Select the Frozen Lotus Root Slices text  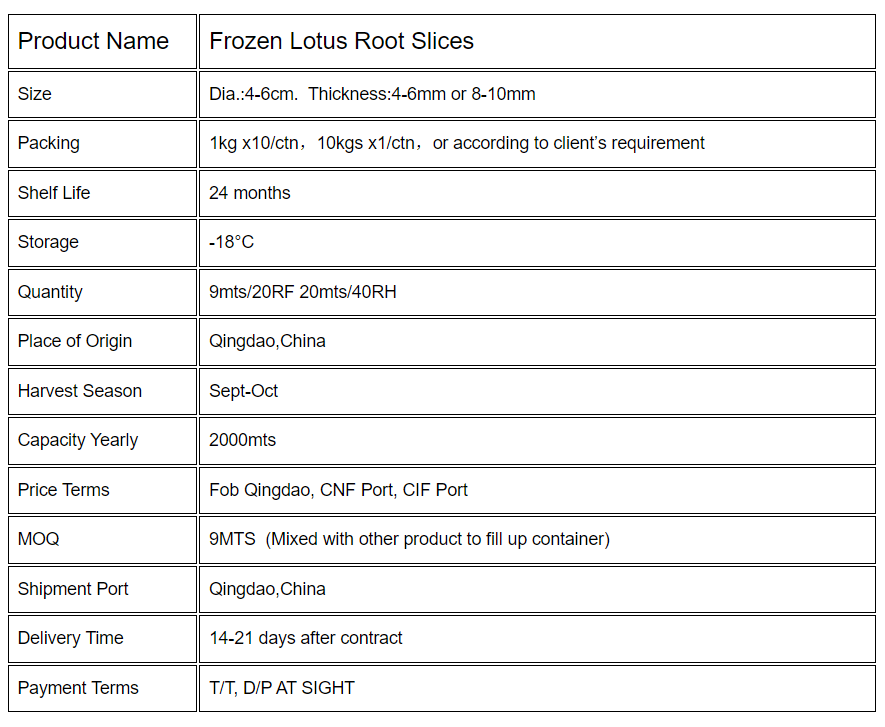tap(341, 41)
